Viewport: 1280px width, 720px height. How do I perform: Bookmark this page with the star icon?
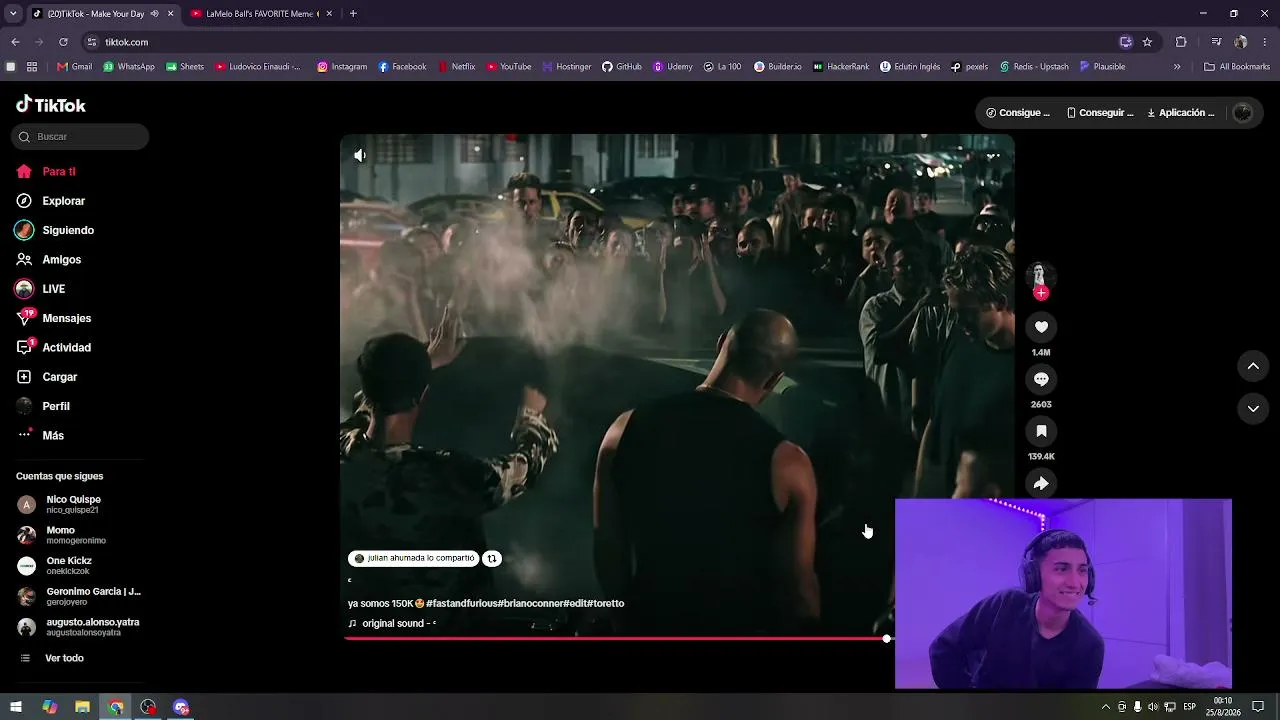[x=1147, y=42]
